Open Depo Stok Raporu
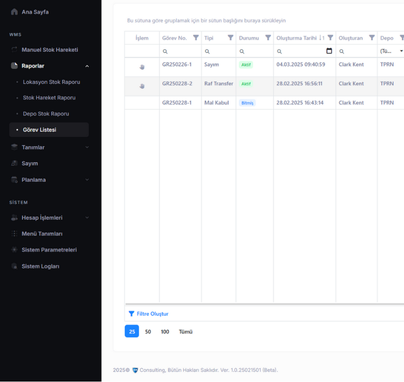 [x=46, y=114]
